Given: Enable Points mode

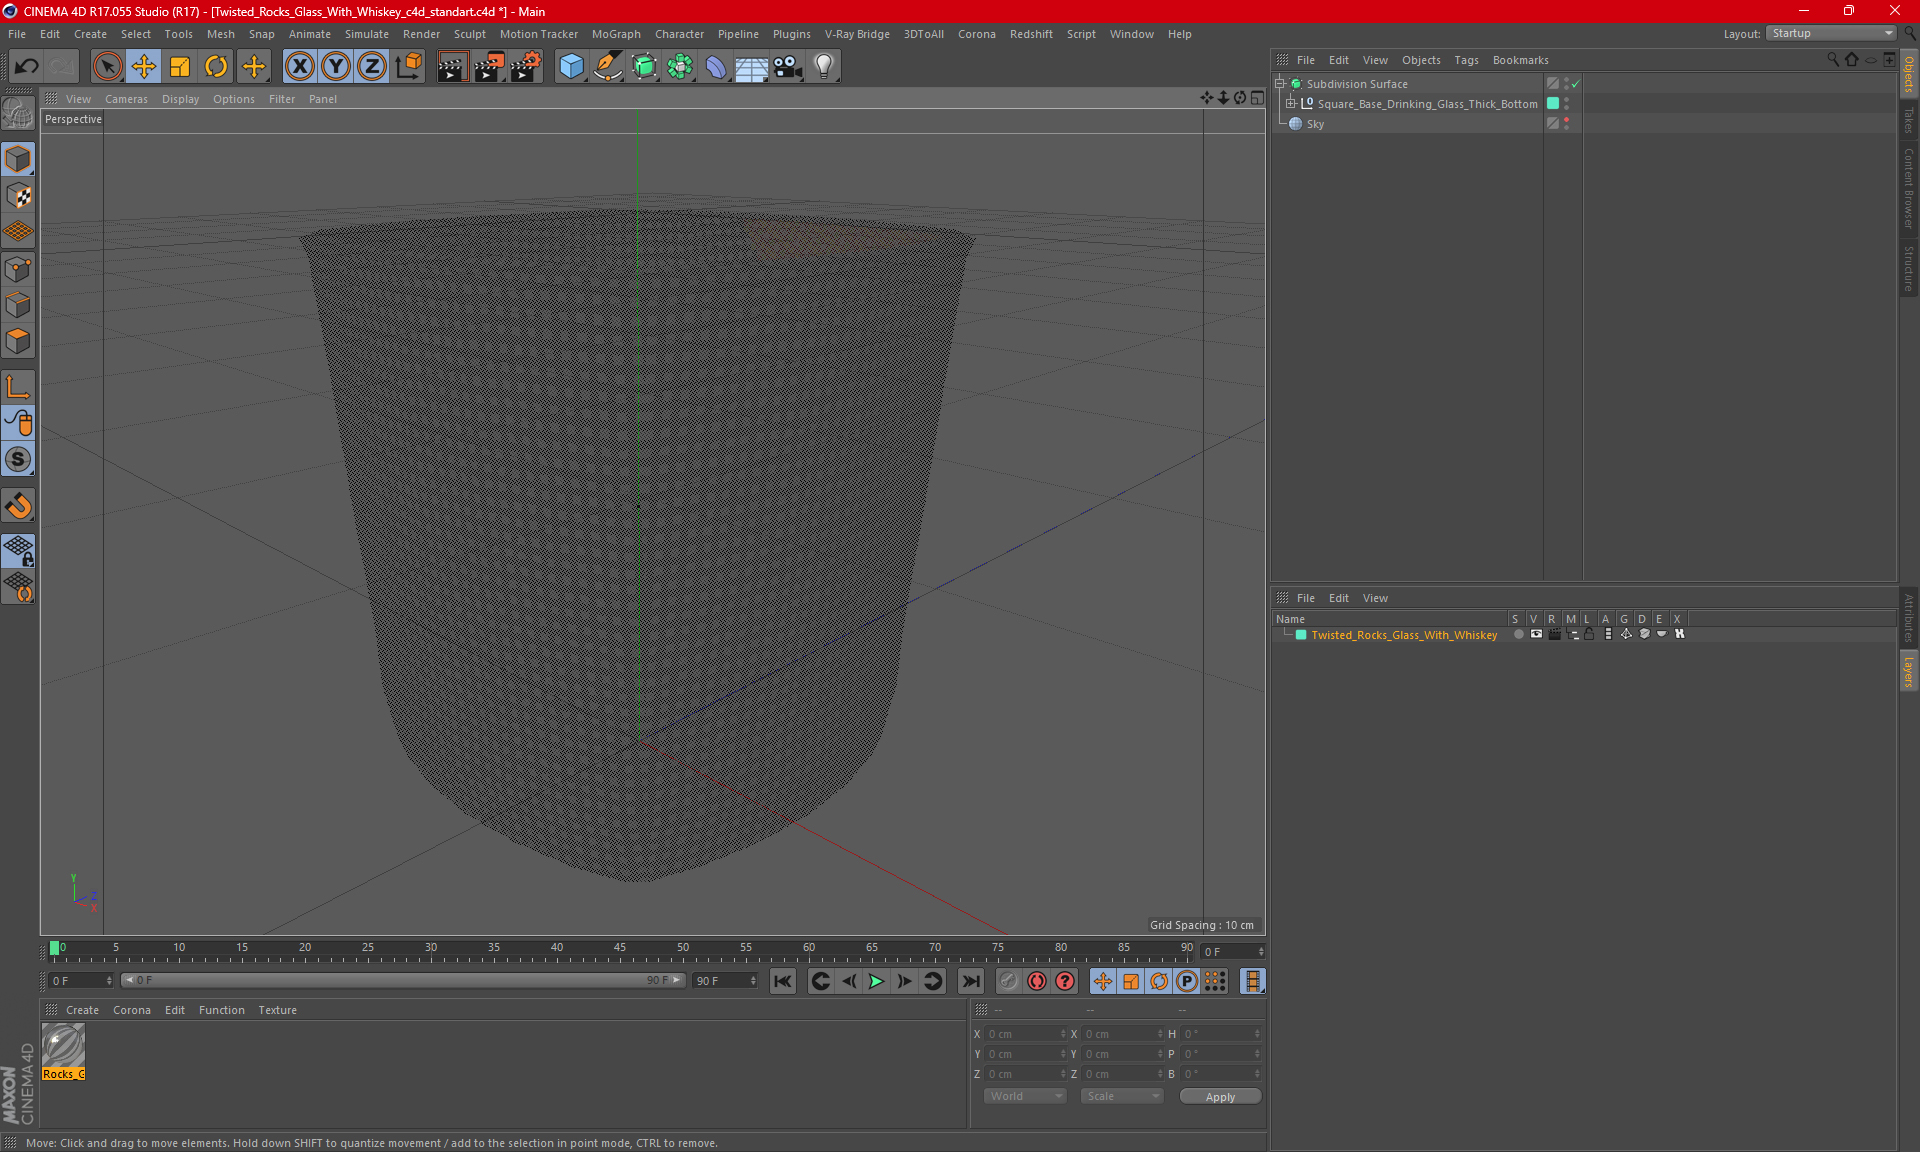Looking at the screenshot, I should (18, 269).
